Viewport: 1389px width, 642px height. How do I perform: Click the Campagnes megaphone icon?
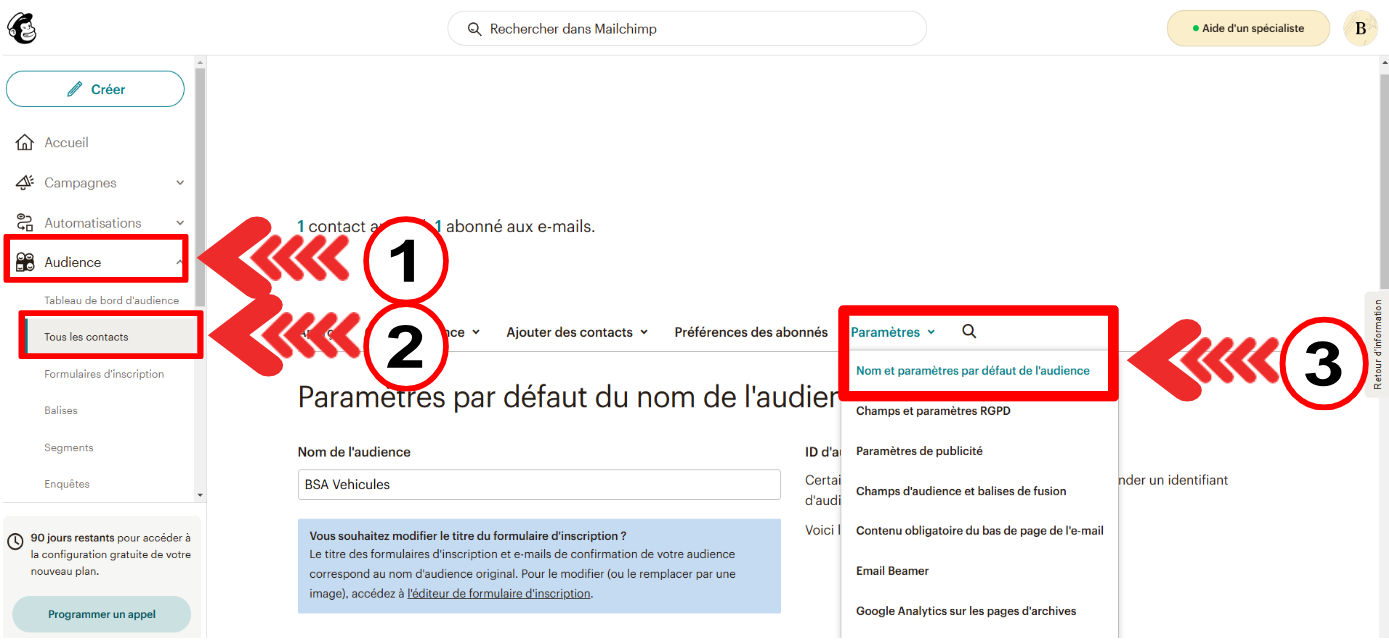pos(25,183)
